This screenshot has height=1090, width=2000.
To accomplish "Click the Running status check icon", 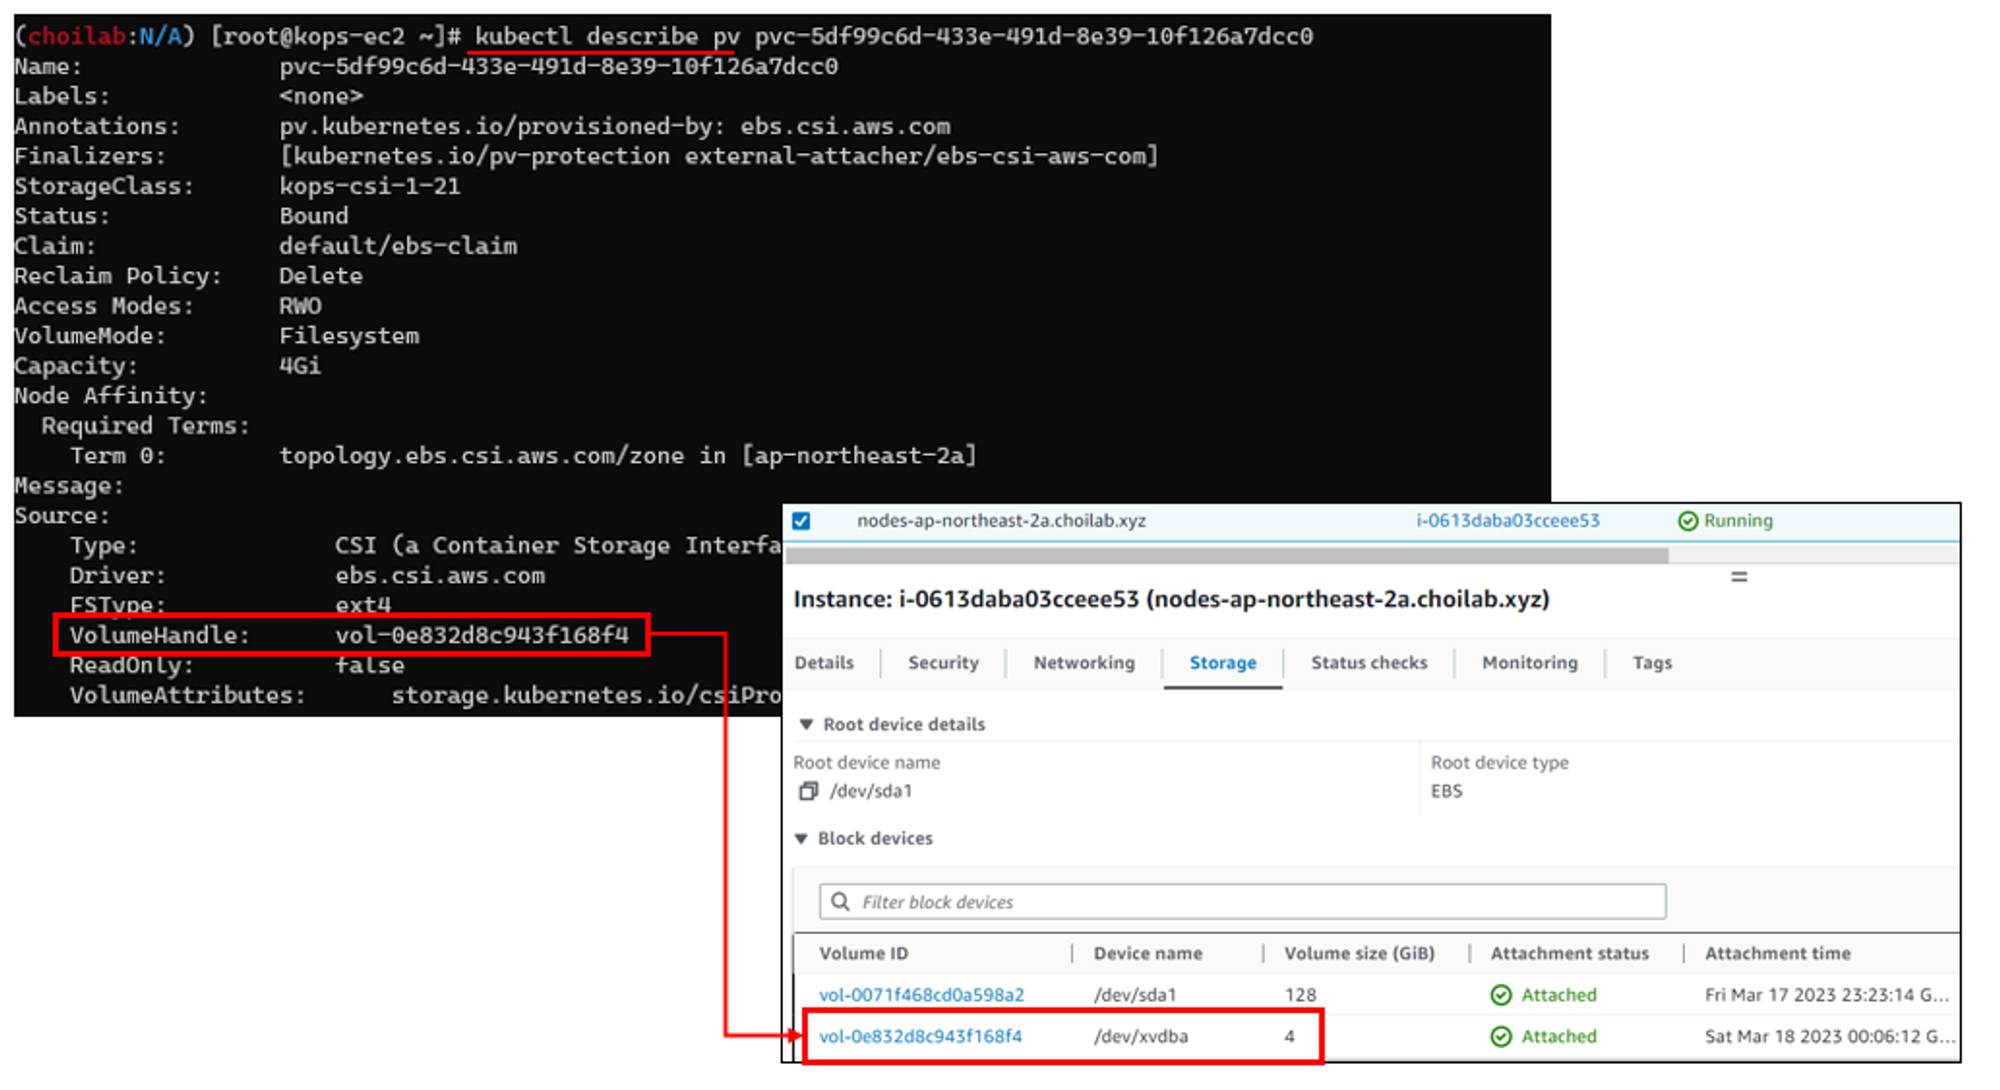I will 1688,521.
